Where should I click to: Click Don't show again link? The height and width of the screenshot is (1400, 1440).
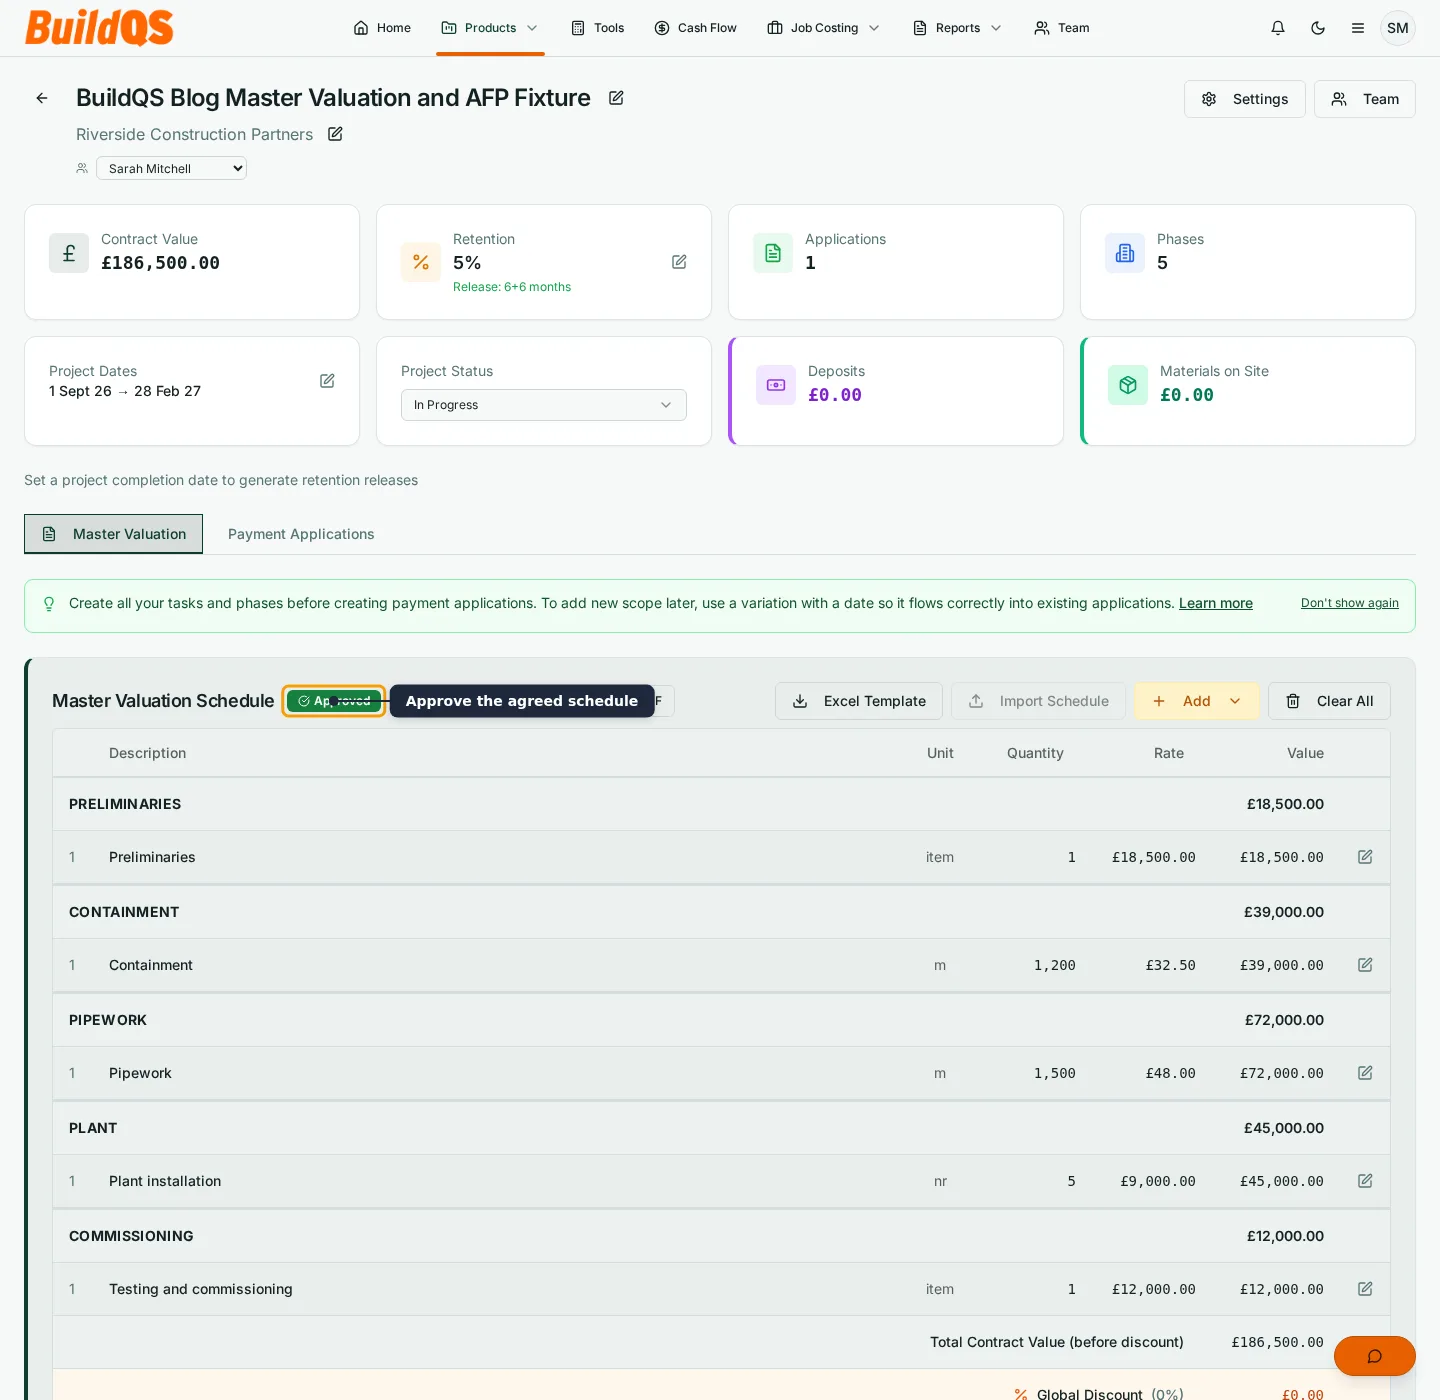click(x=1350, y=603)
